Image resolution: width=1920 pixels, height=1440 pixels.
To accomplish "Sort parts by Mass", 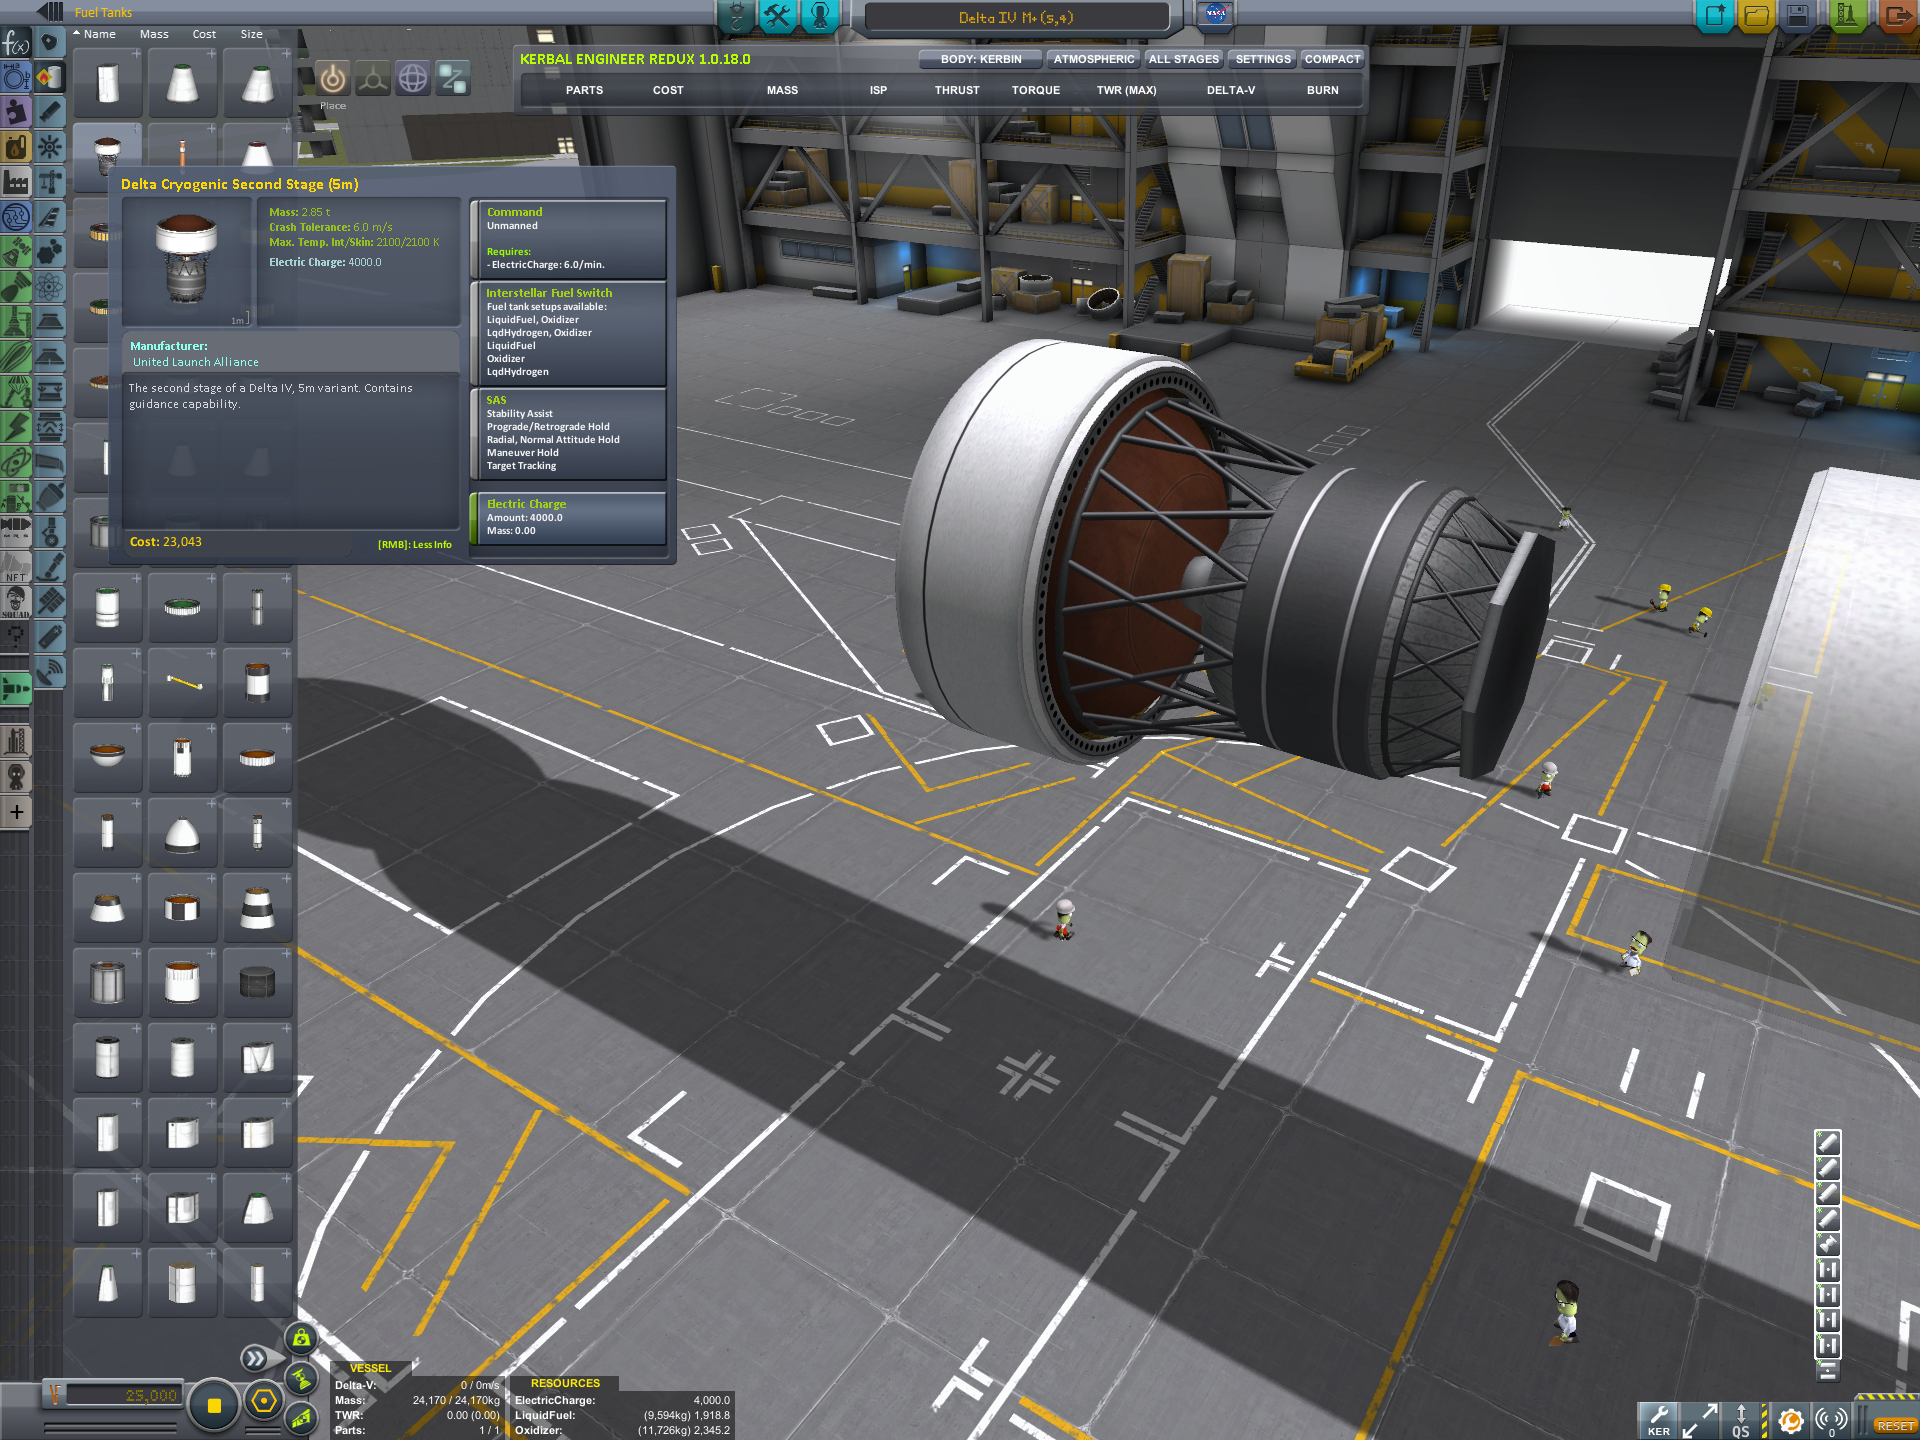I will point(154,34).
